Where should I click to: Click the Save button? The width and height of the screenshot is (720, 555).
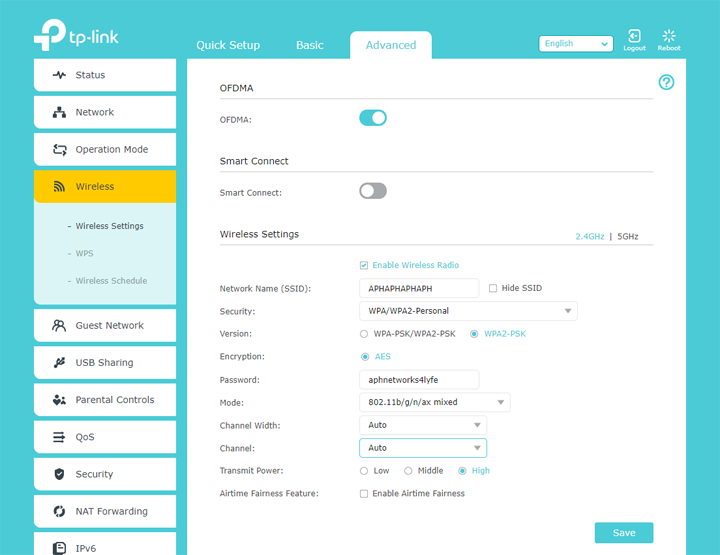pyautogui.click(x=623, y=533)
